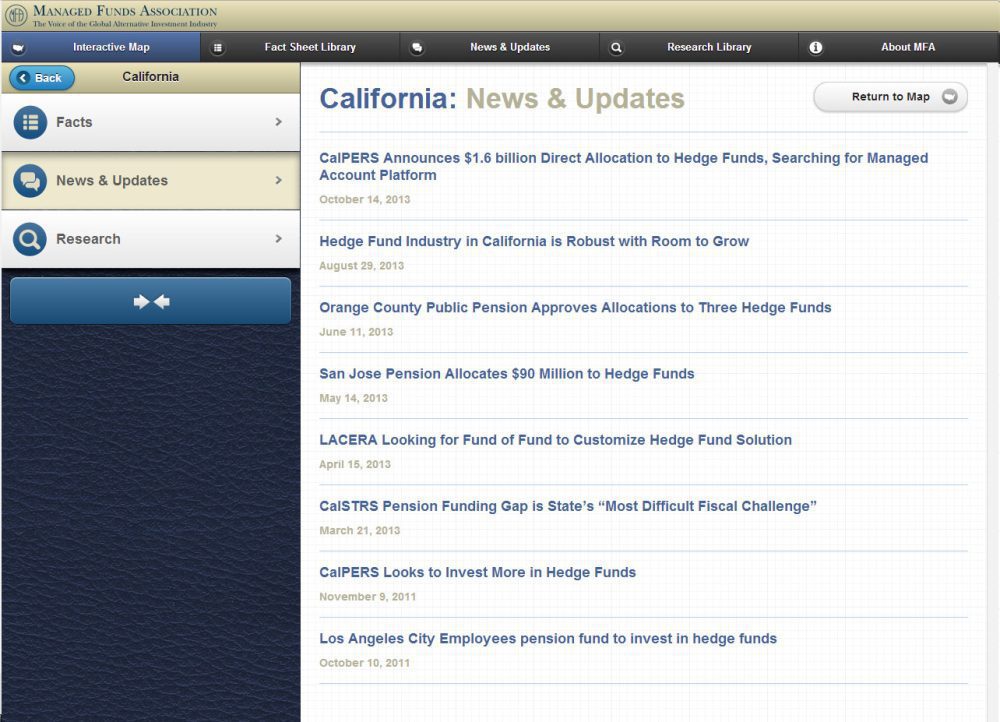The height and width of the screenshot is (722, 1000).
Task: Click the June 11, 2013 date
Action: [x=356, y=332]
